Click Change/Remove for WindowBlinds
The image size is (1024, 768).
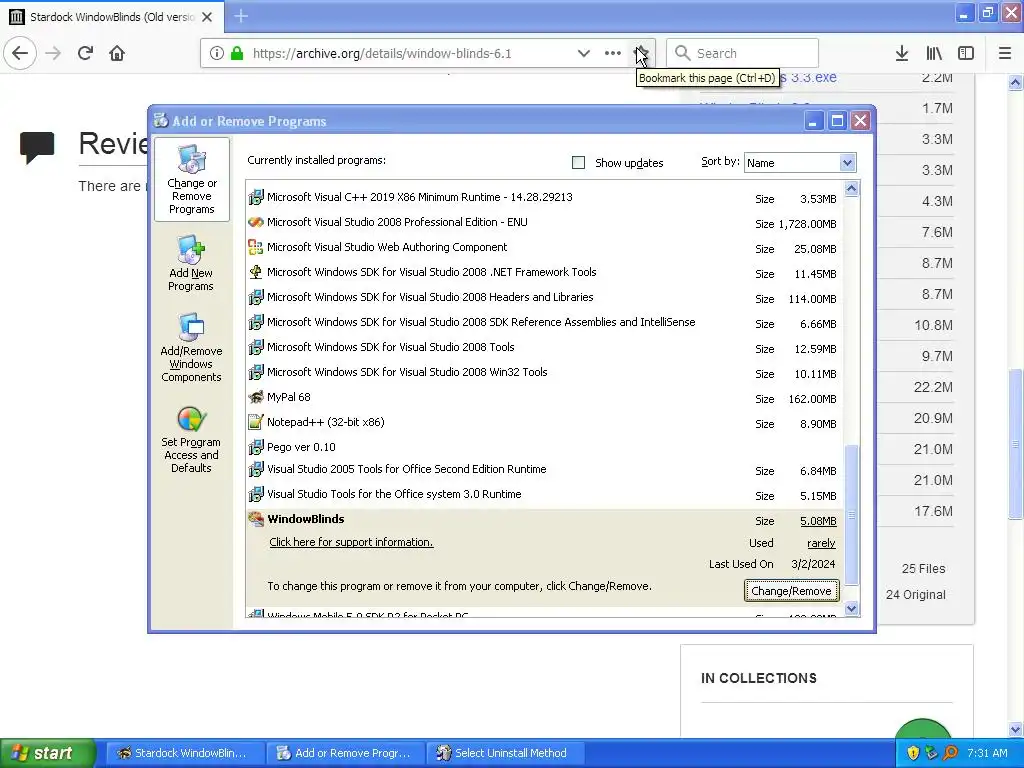[x=791, y=591]
